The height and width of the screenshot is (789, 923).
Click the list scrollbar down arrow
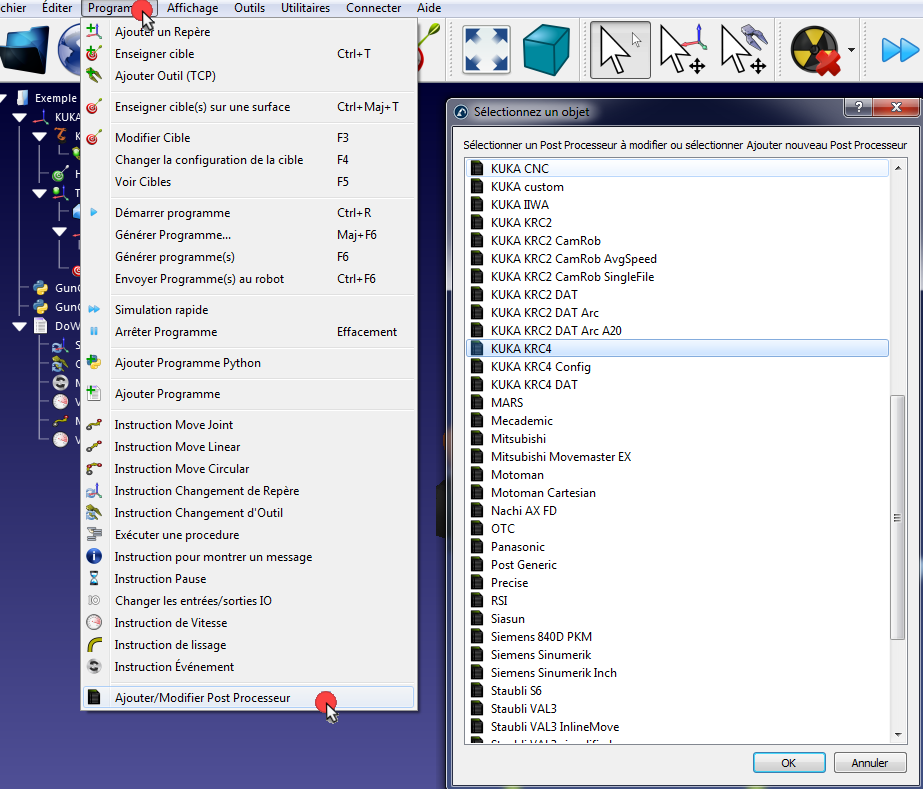click(x=898, y=735)
